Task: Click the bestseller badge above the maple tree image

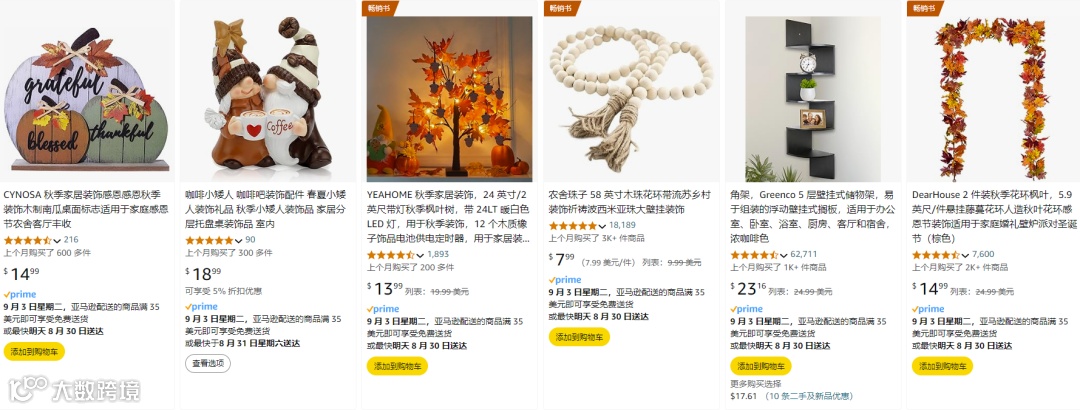Action: pos(380,8)
